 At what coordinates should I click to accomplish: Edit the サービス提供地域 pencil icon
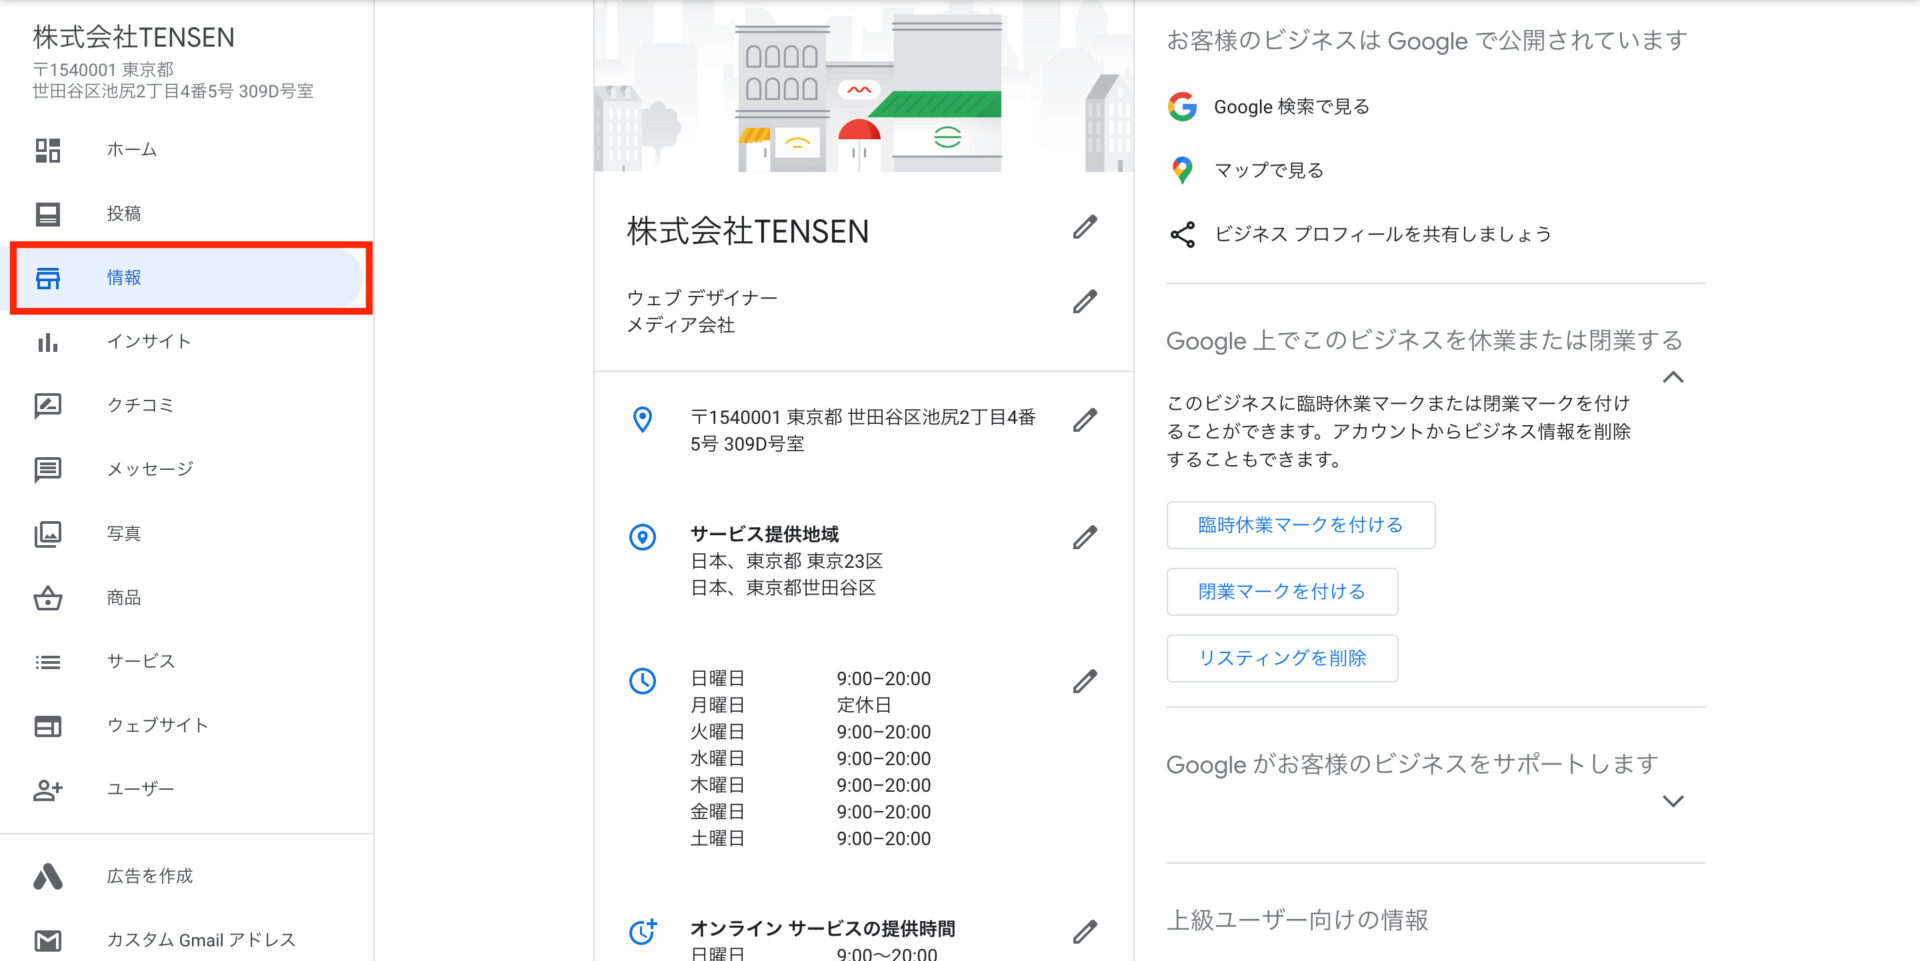click(1085, 538)
